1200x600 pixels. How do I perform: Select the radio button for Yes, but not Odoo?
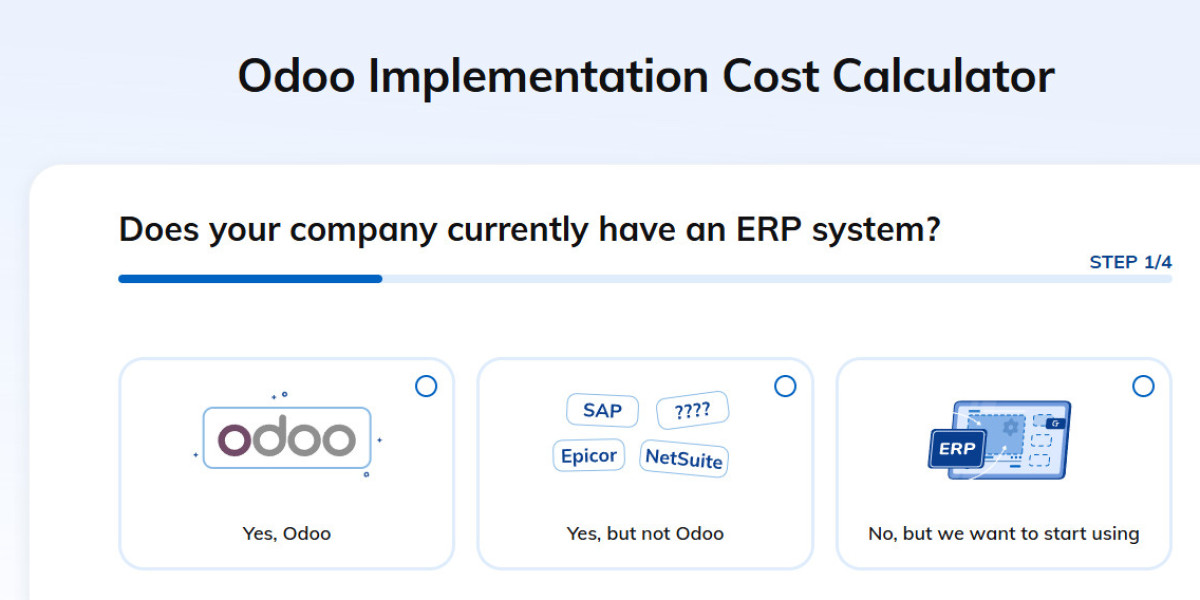[x=786, y=386]
